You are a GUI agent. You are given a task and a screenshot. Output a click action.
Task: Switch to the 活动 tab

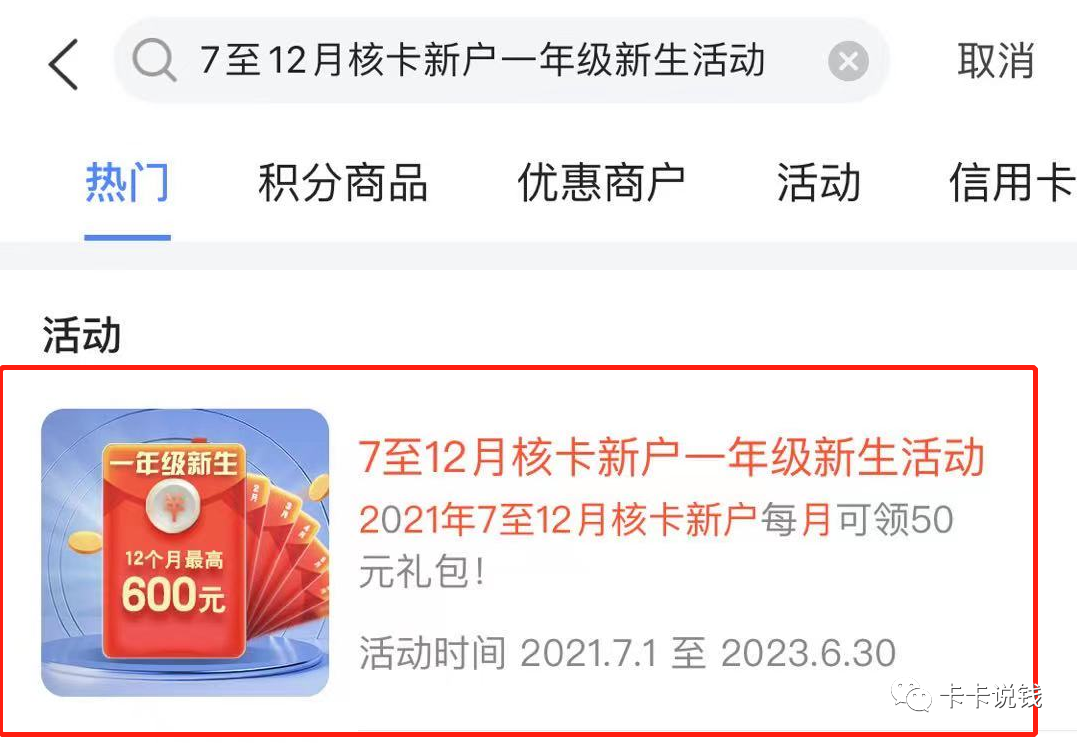818,183
